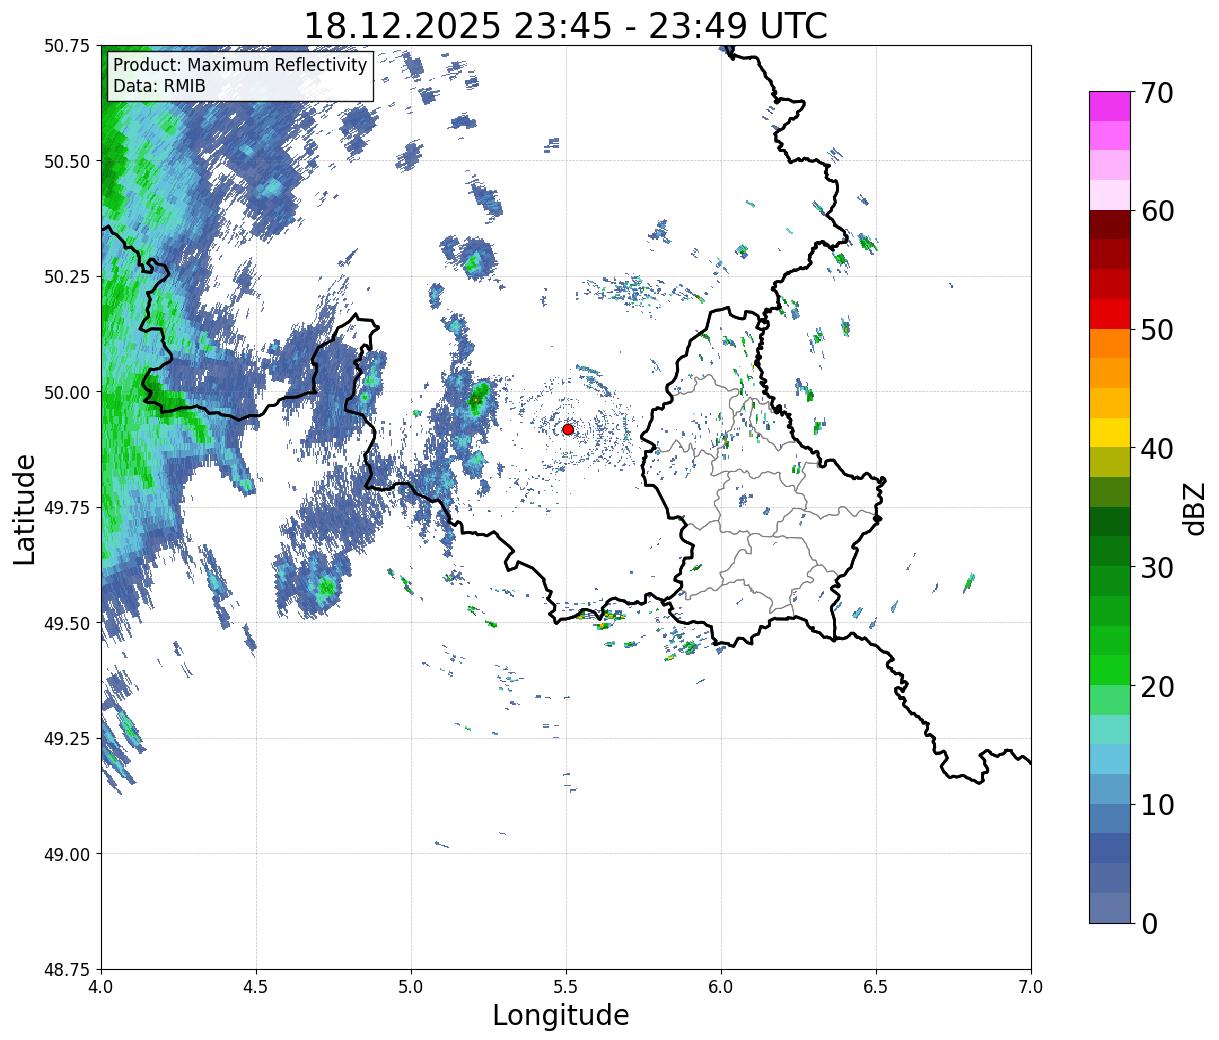
Task: Click the latitude tick label 50.25
Action: click(67, 277)
